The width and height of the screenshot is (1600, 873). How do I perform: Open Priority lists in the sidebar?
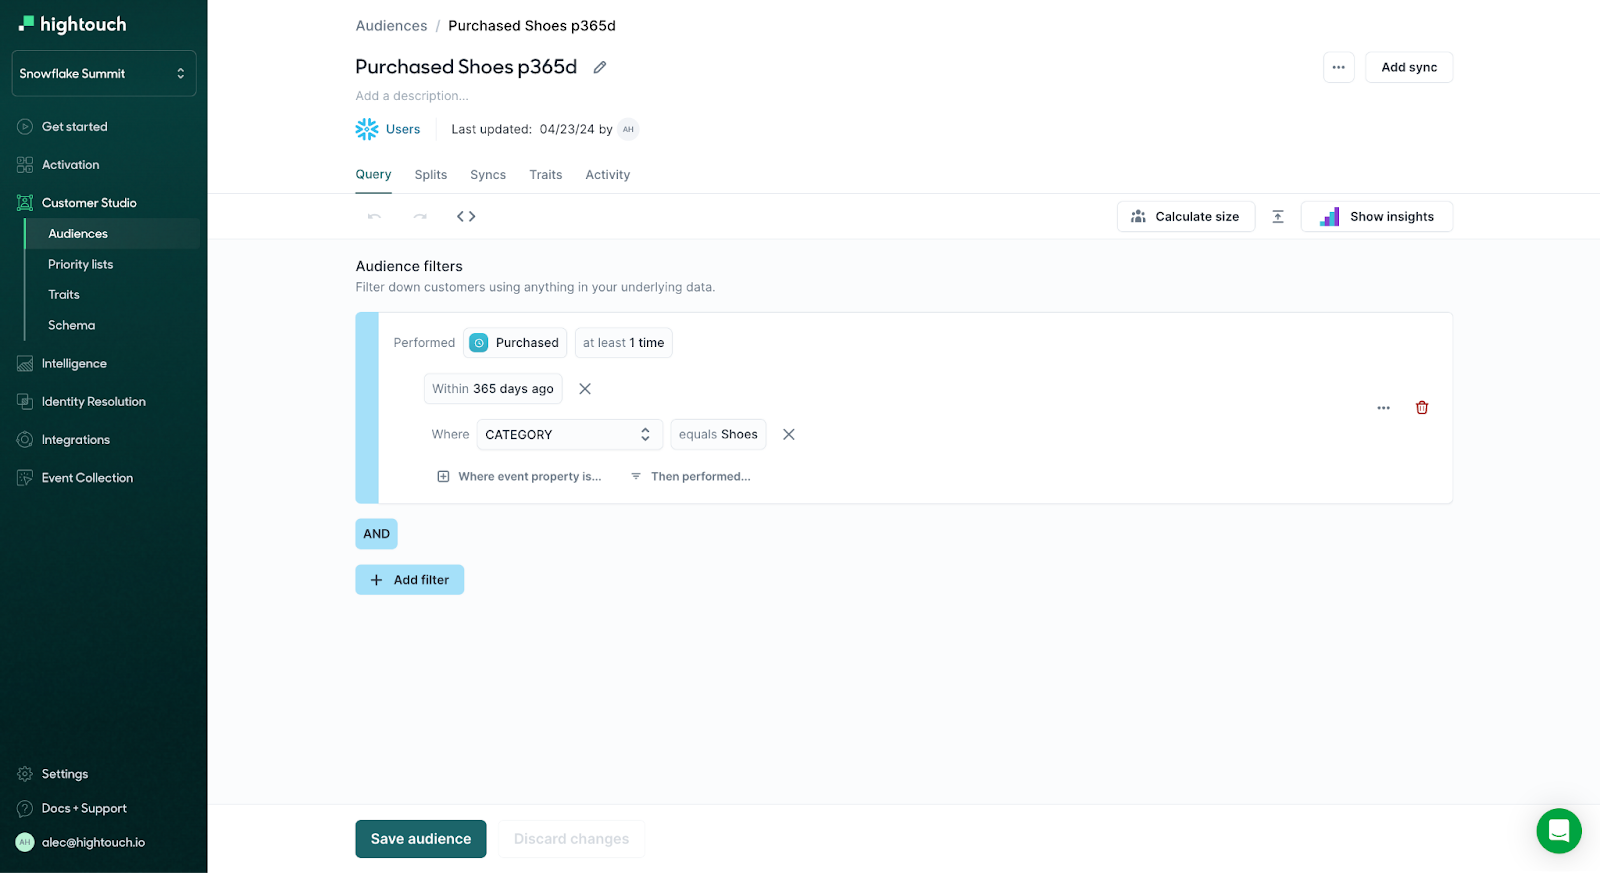(81, 264)
